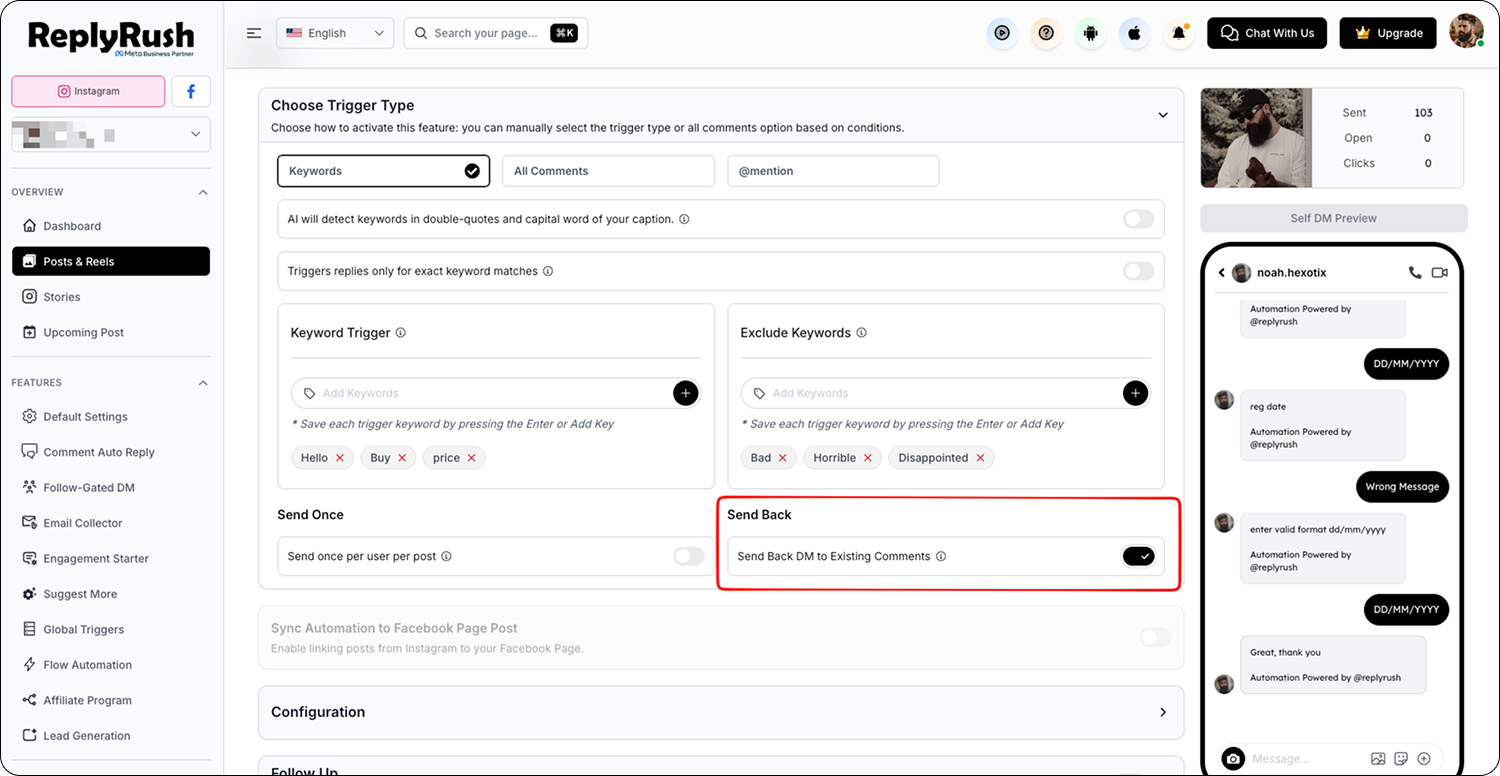Collapse the Overview sidebar section
1500x776 pixels.
tap(203, 192)
